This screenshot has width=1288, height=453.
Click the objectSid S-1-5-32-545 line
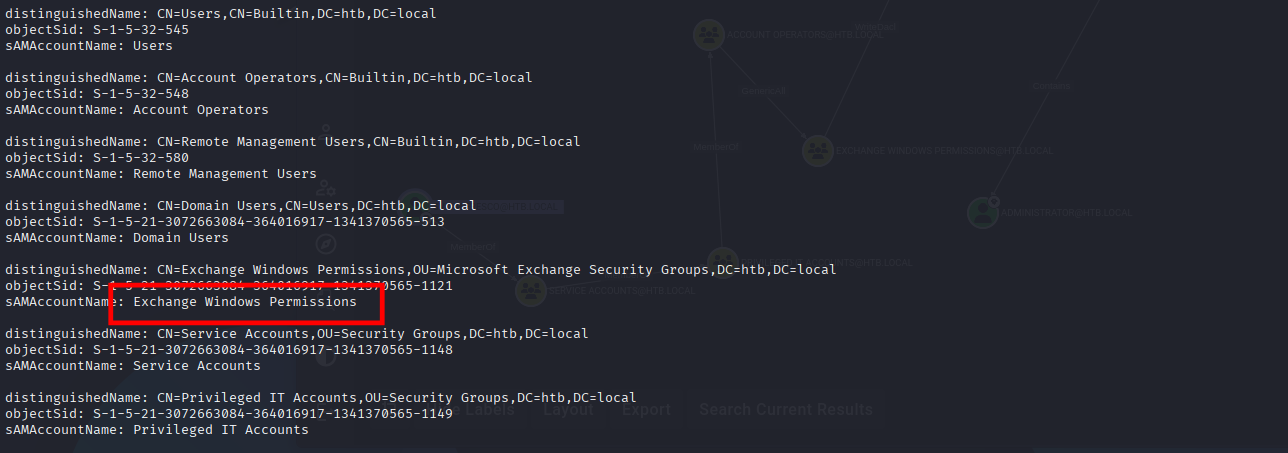[x=96, y=29]
